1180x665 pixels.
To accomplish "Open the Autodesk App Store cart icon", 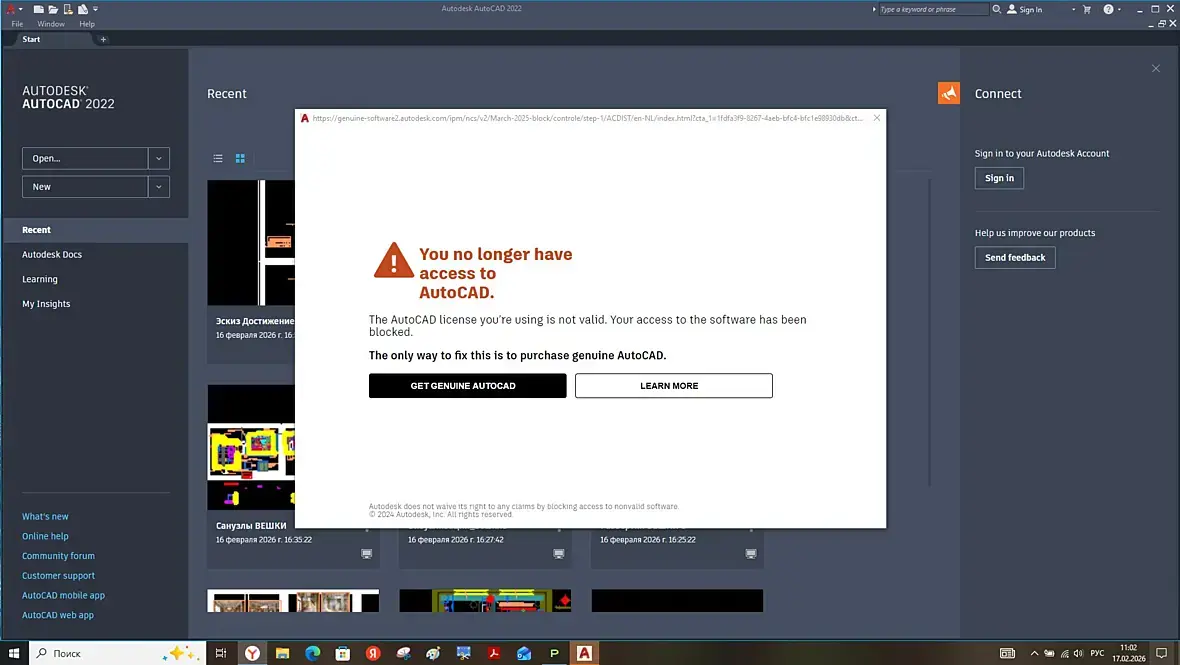I will (x=1087, y=9).
